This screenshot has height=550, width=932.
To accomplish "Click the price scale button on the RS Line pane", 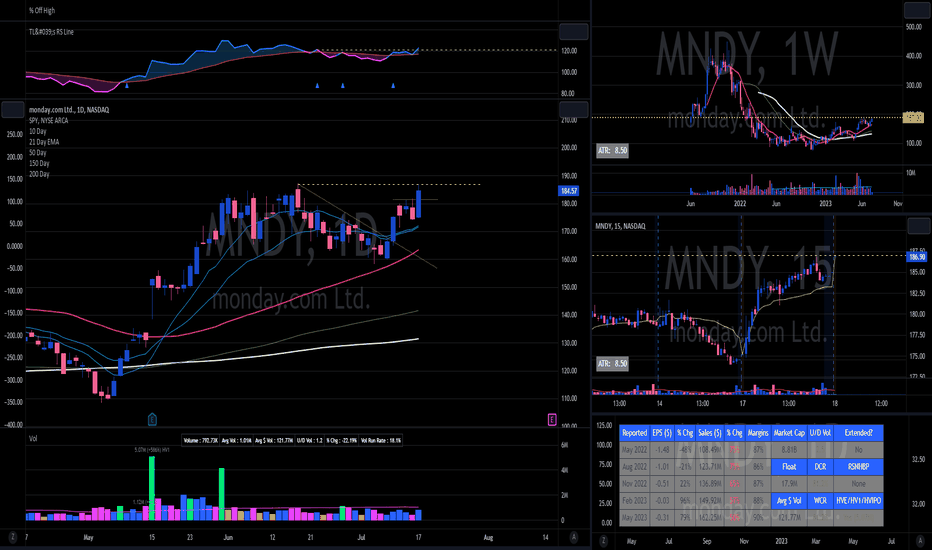I will [x=574, y=32].
